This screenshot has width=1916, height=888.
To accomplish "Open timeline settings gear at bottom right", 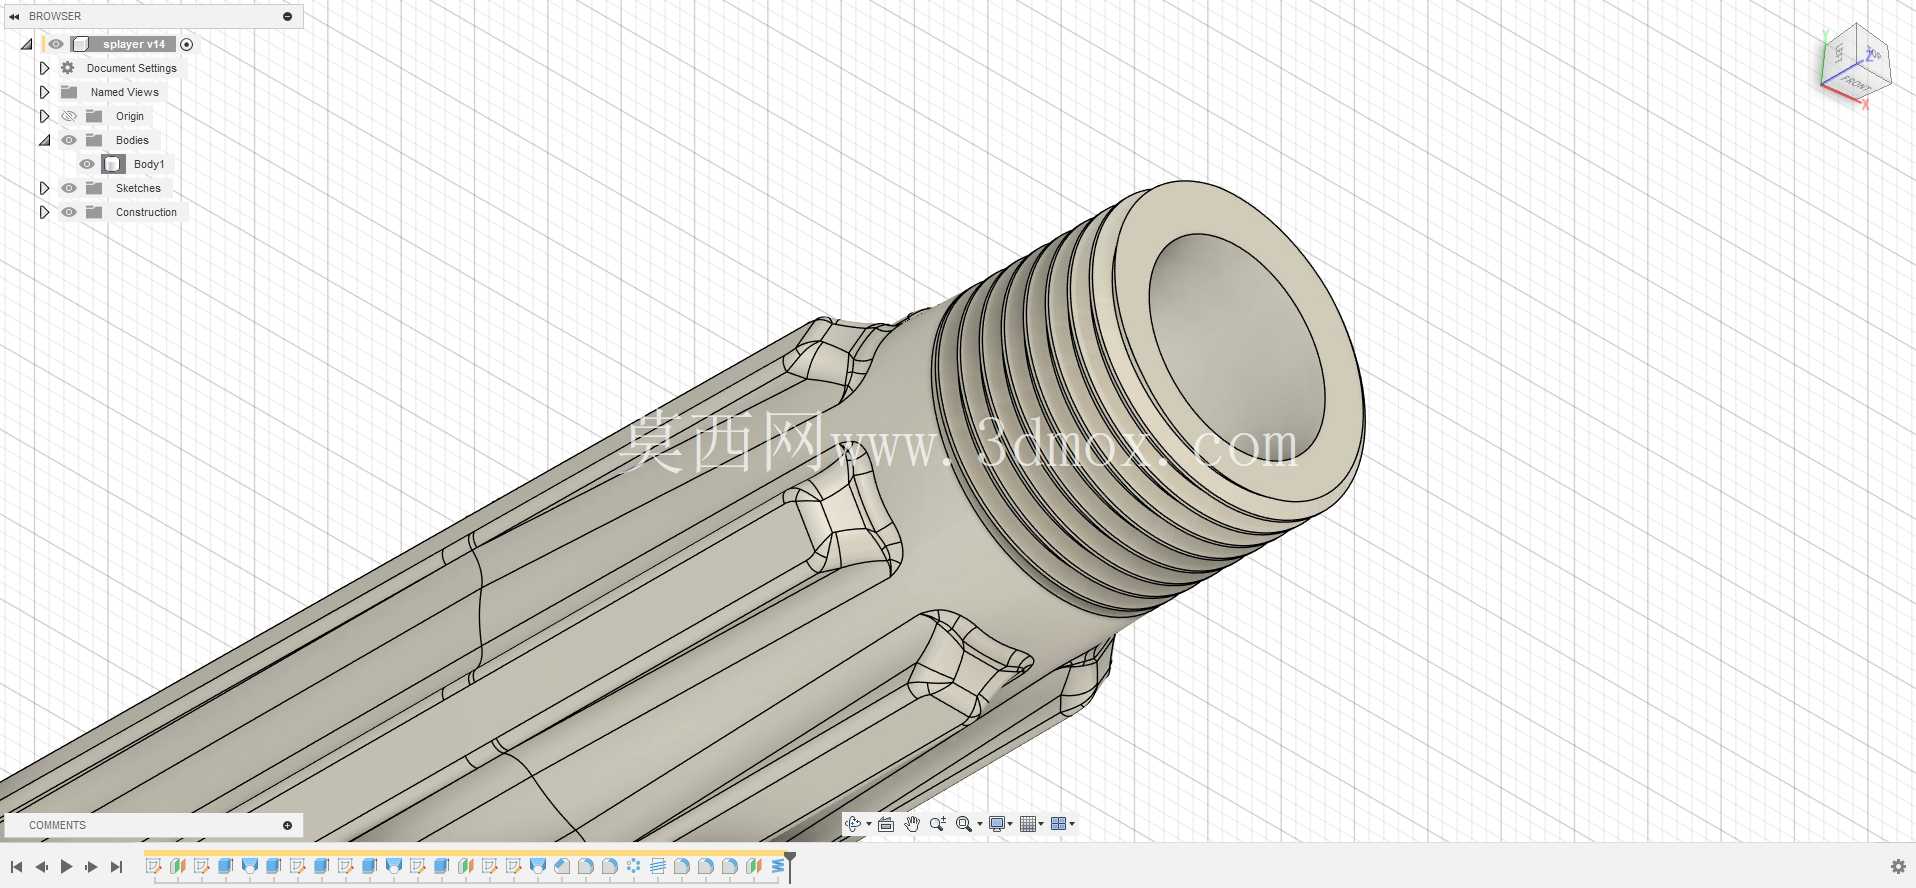I will (1898, 867).
